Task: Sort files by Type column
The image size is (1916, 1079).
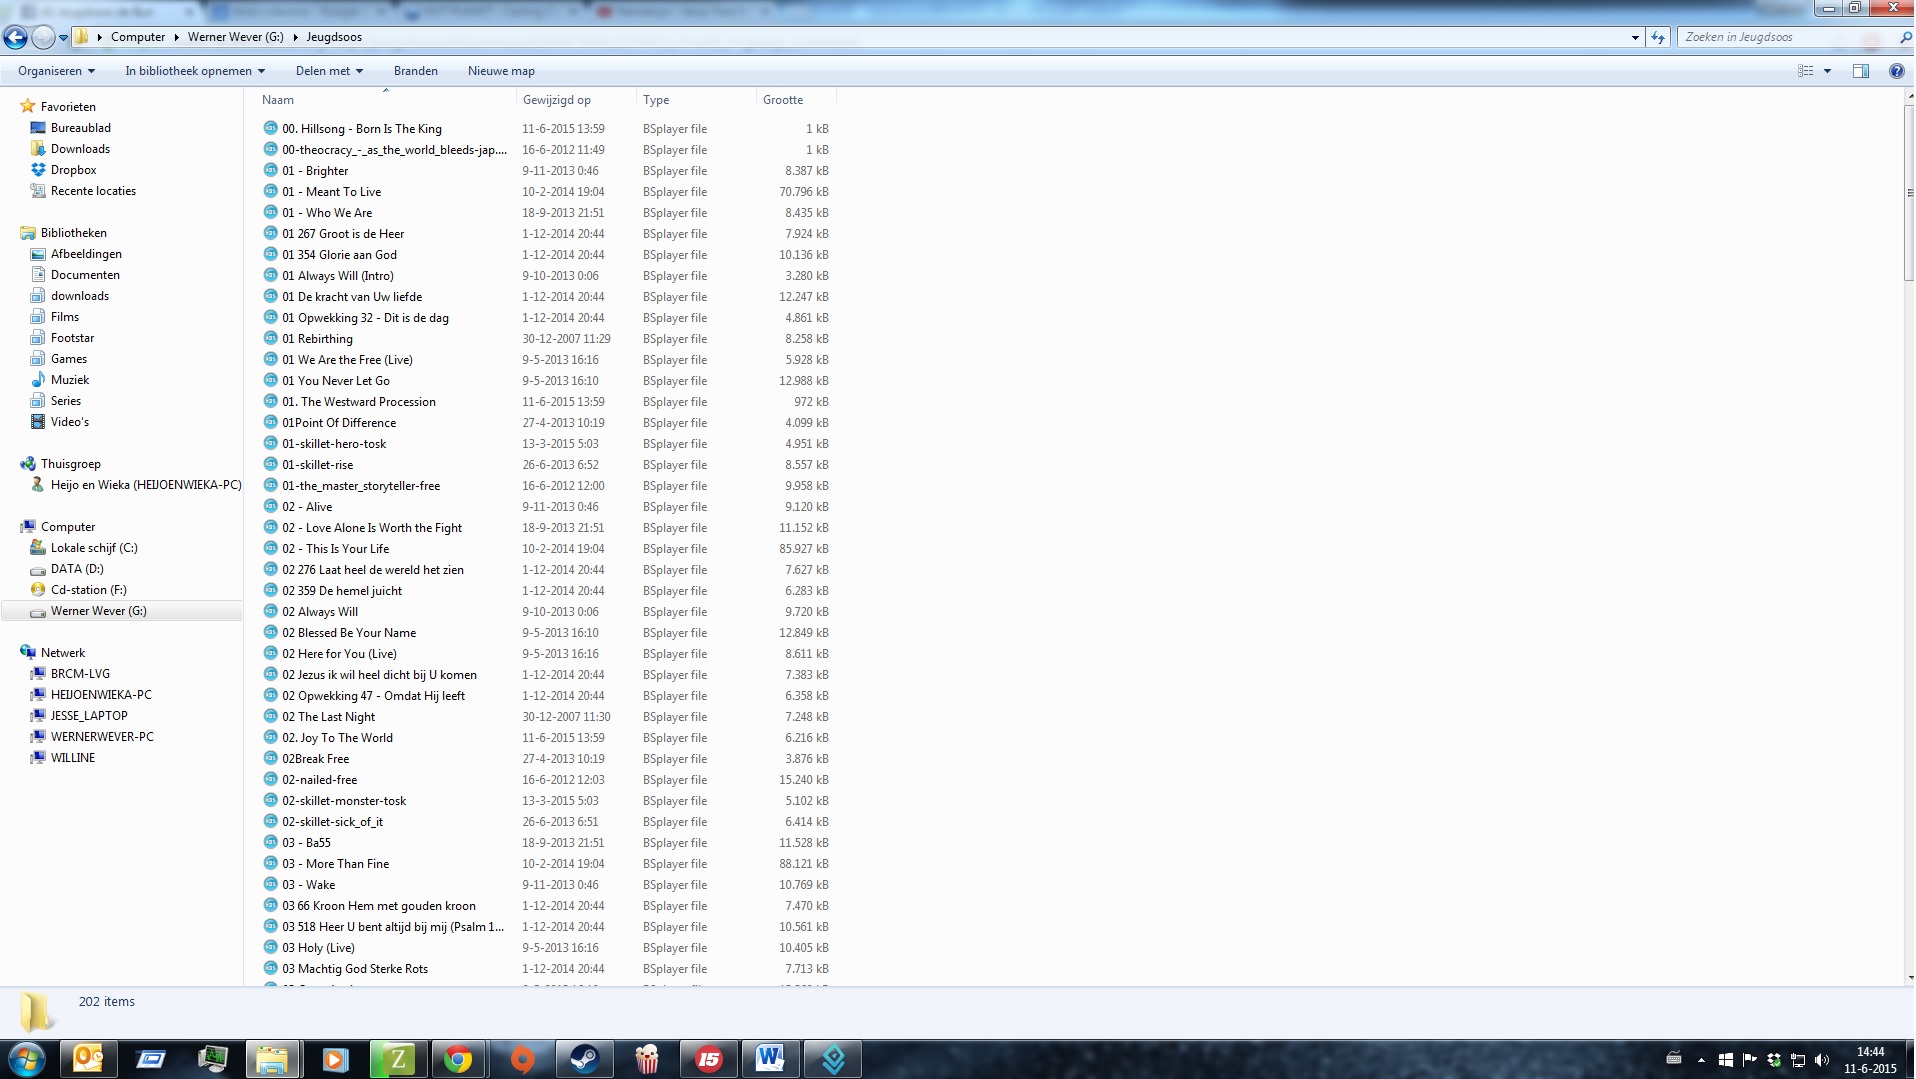Action: [x=696, y=100]
